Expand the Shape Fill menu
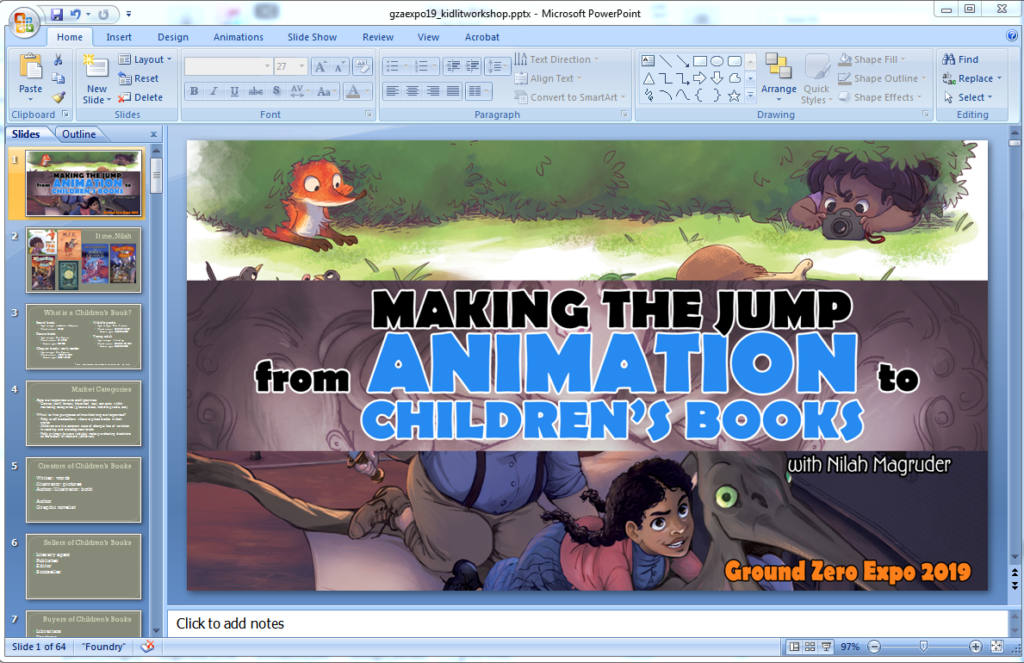The height and width of the screenshot is (663, 1024). (x=872, y=59)
